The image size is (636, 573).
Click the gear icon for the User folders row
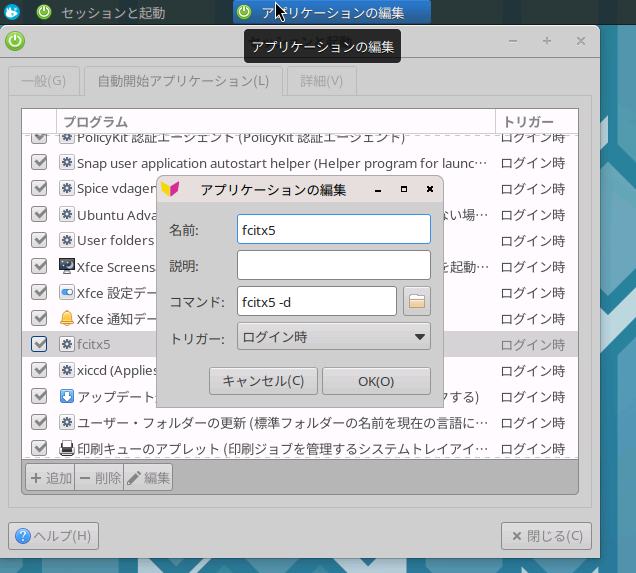pos(67,240)
